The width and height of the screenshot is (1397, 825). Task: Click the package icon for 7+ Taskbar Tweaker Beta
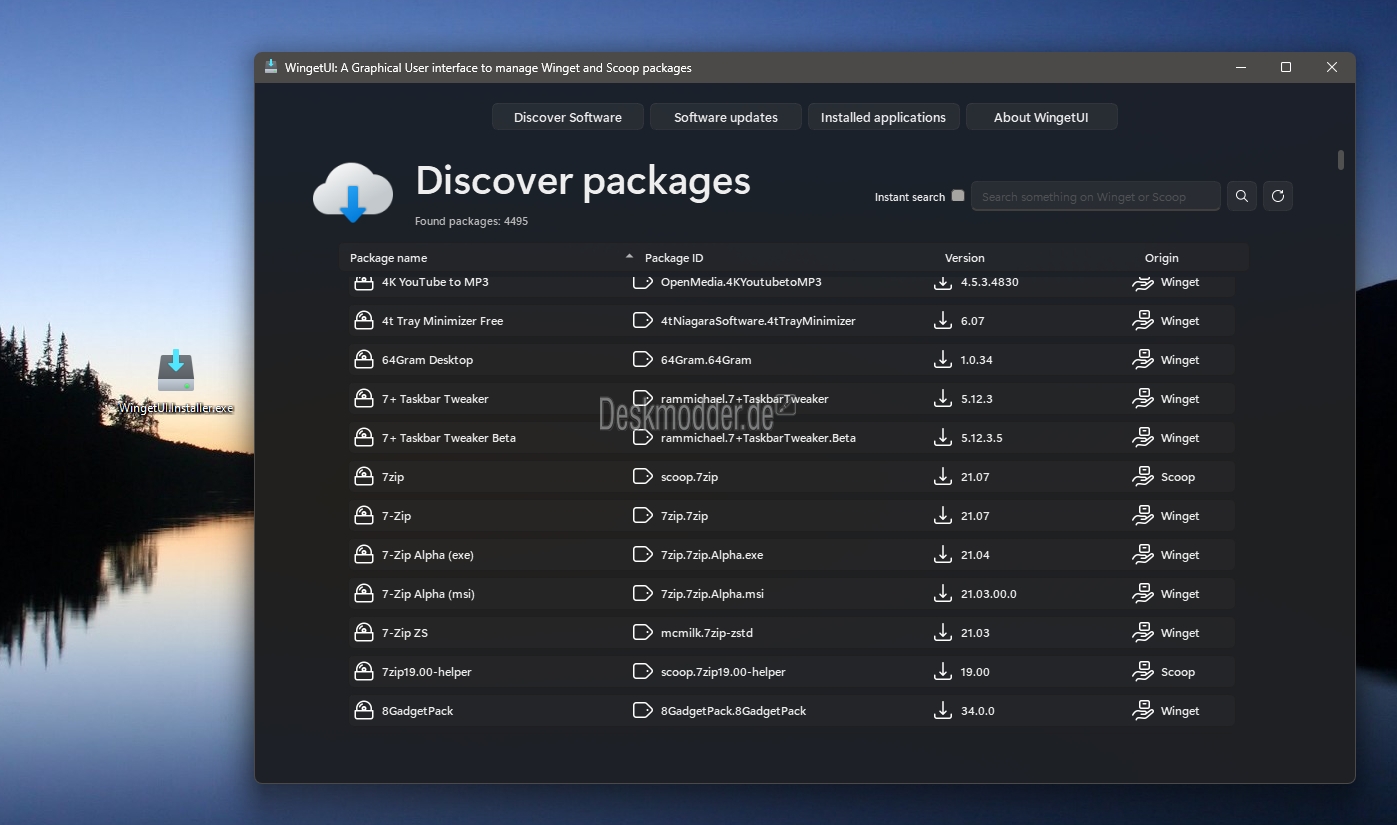click(x=364, y=437)
